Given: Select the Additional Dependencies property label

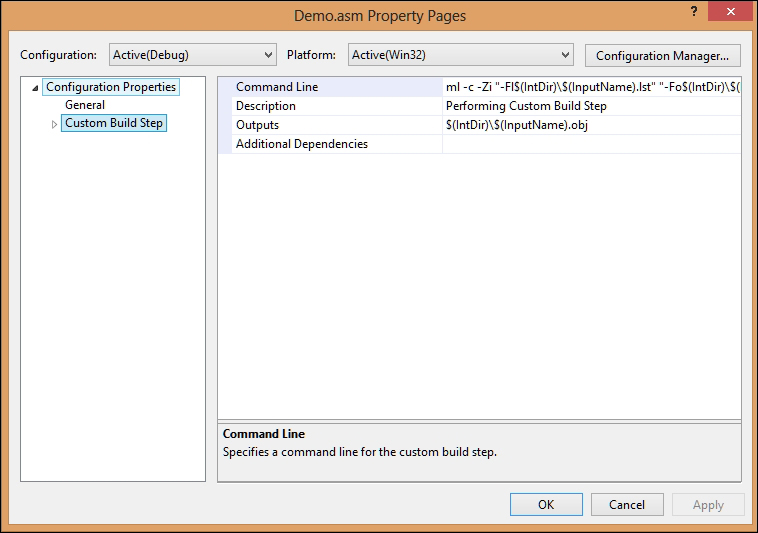Looking at the screenshot, I should point(302,144).
